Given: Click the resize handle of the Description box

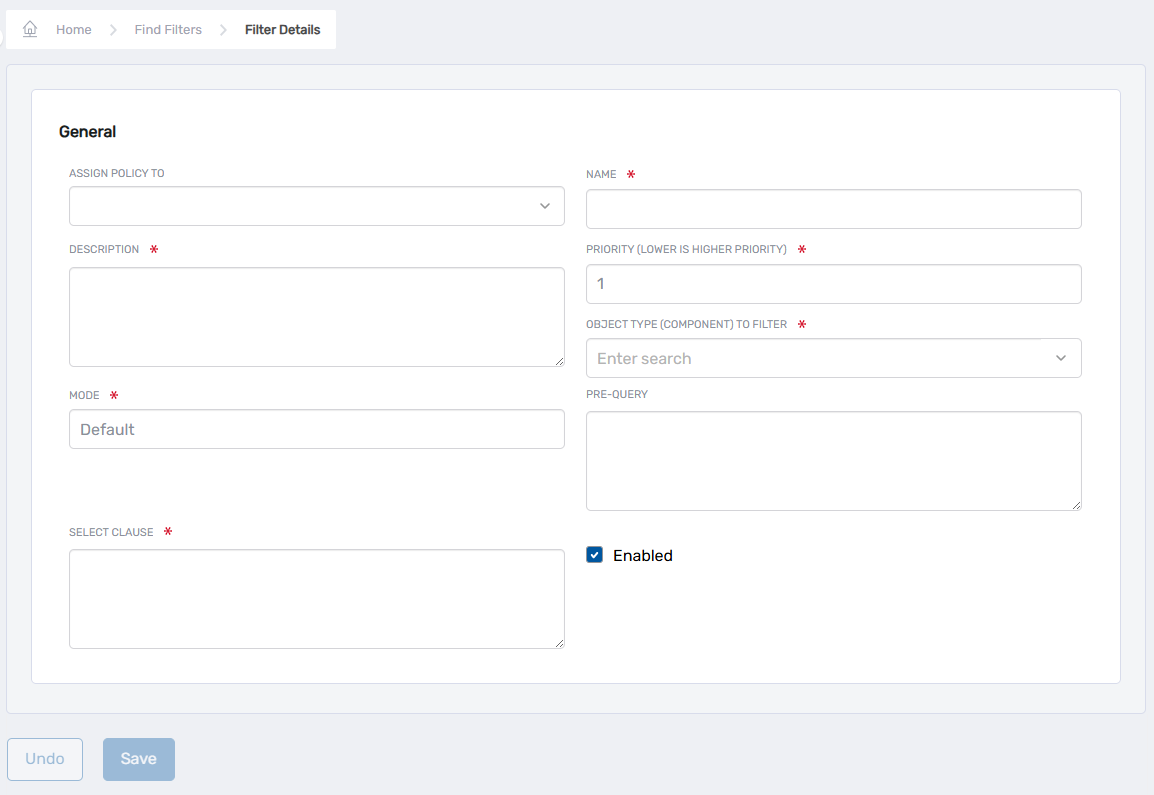Looking at the screenshot, I should click(x=560, y=363).
